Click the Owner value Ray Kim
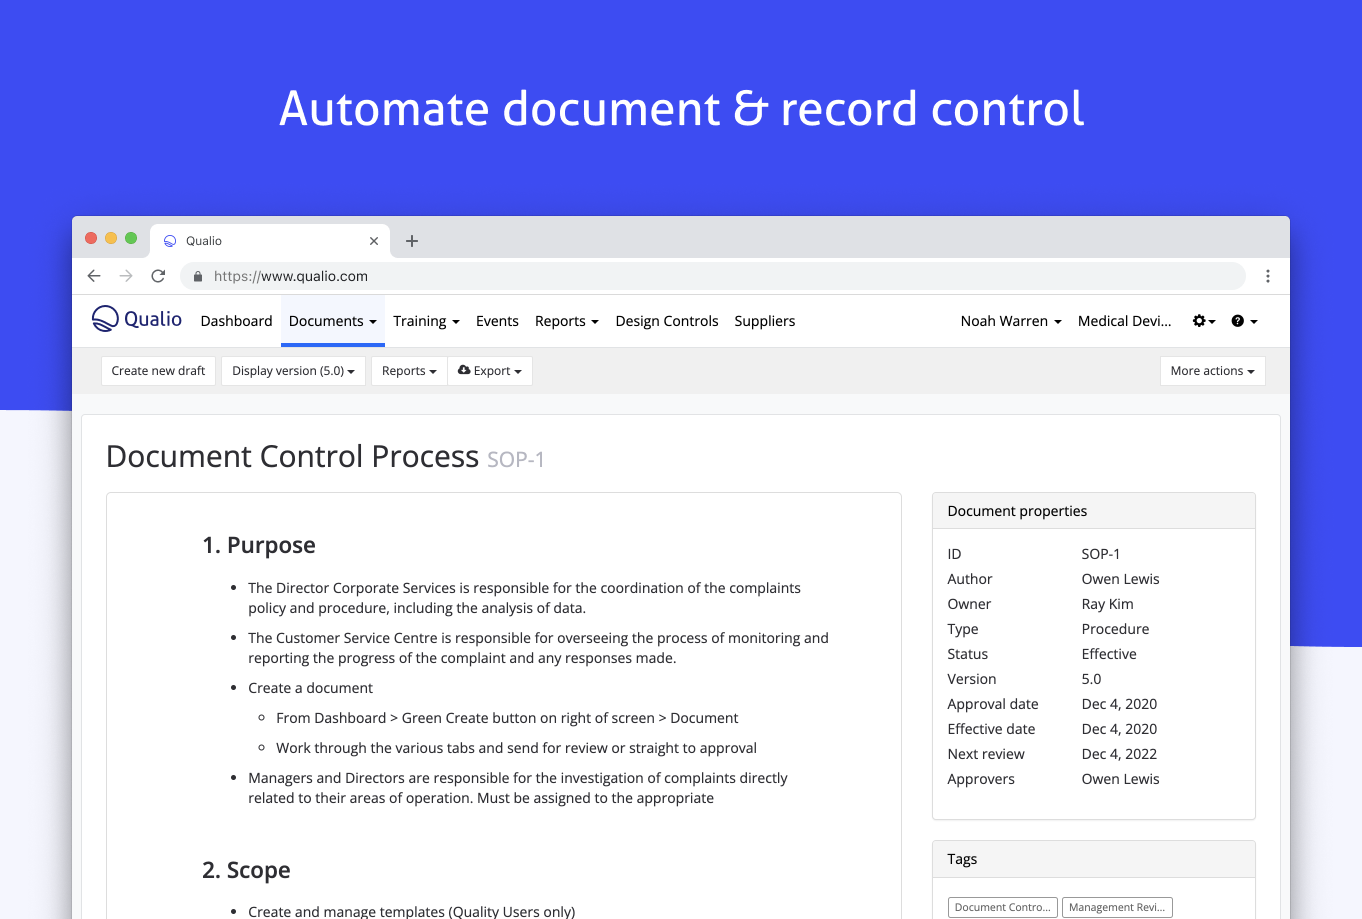The image size is (1362, 919). coord(1108,604)
